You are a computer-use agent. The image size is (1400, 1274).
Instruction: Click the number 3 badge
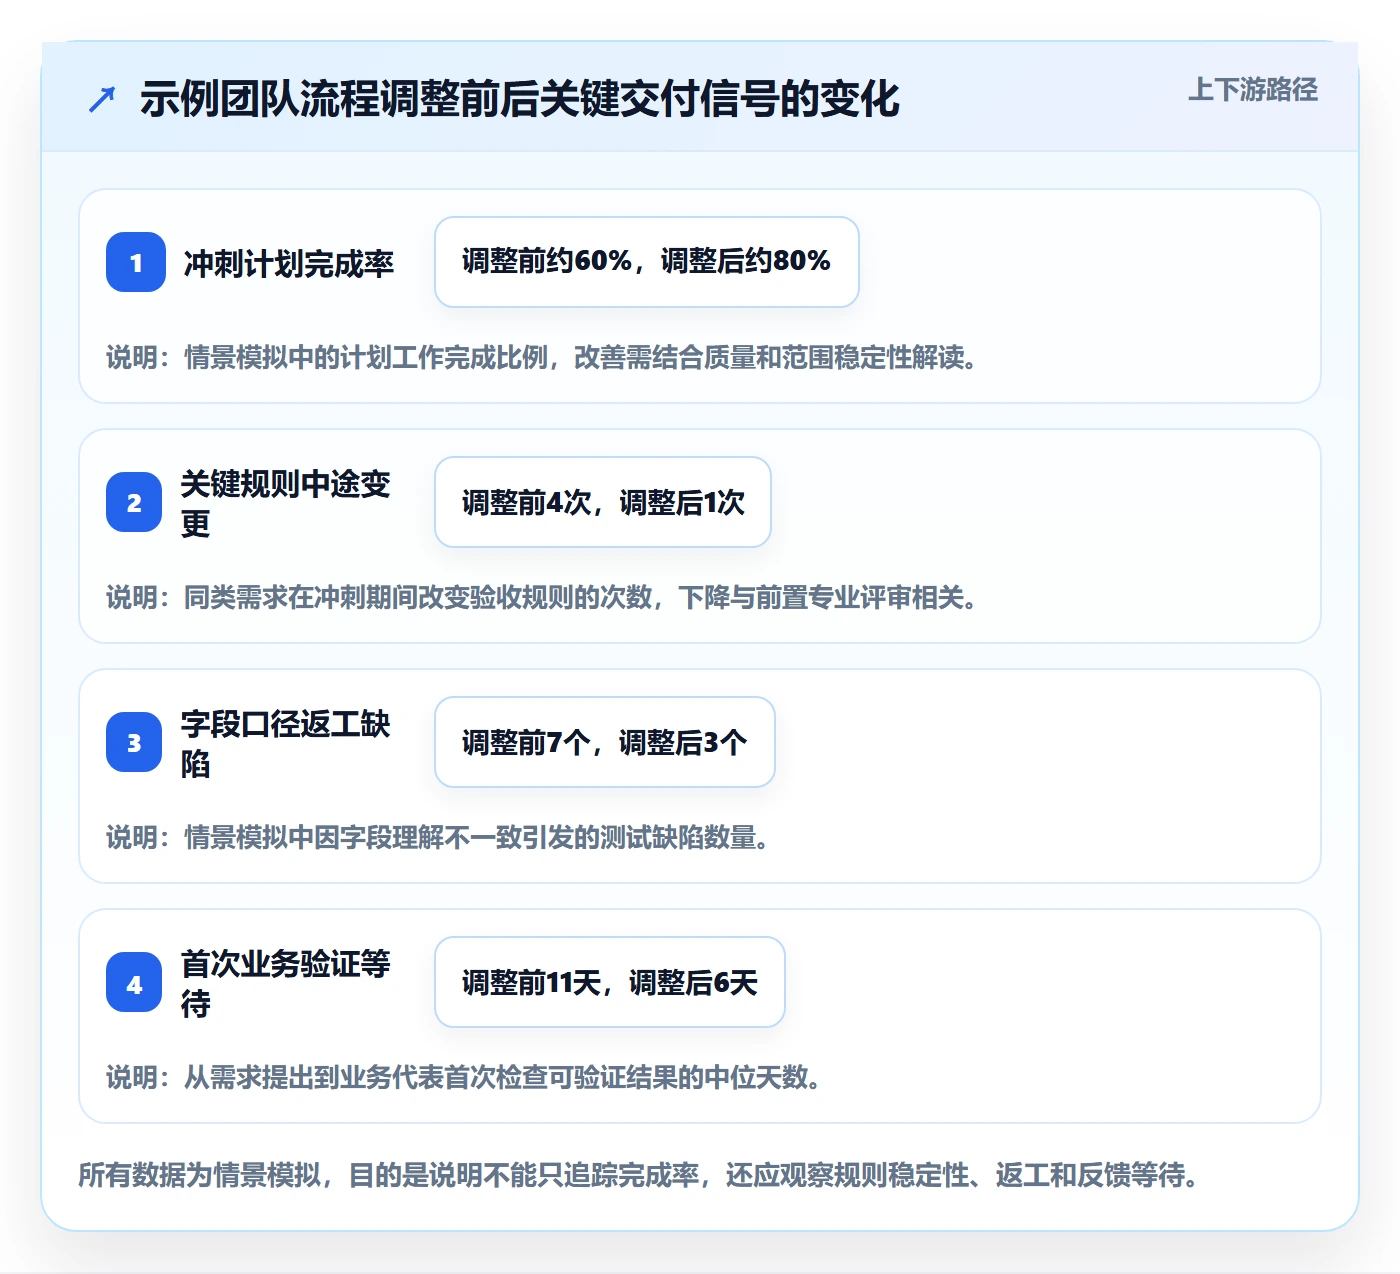click(x=134, y=742)
